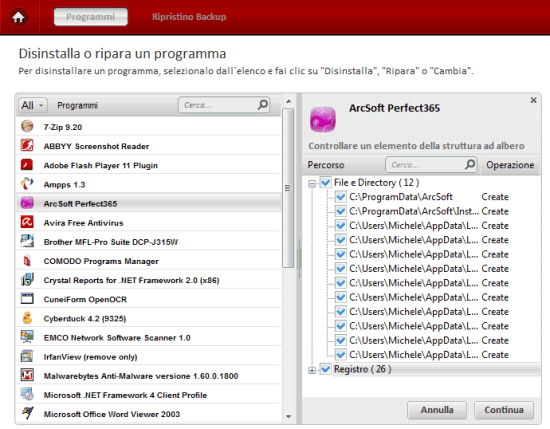This screenshot has width=550, height=429.
Task: Click the Continua button
Action: click(504, 410)
